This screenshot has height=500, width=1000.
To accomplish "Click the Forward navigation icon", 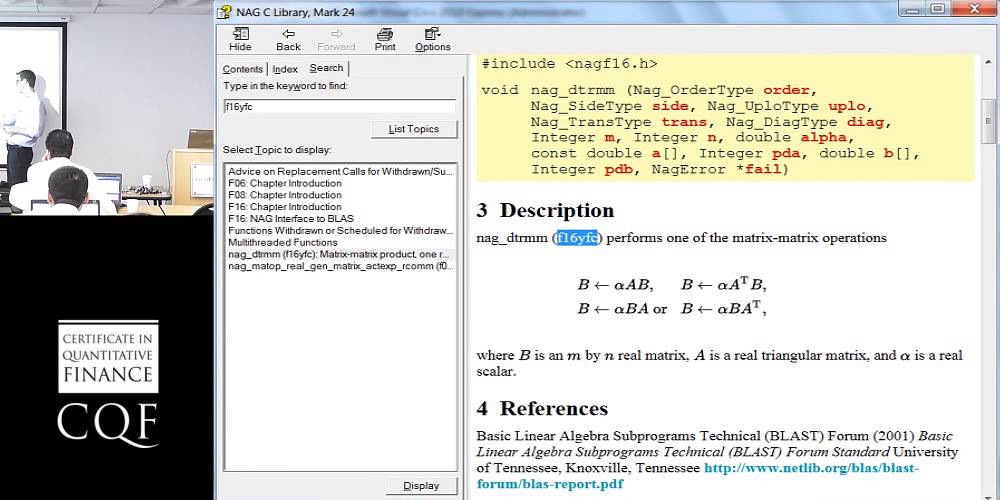I will 336,40.
